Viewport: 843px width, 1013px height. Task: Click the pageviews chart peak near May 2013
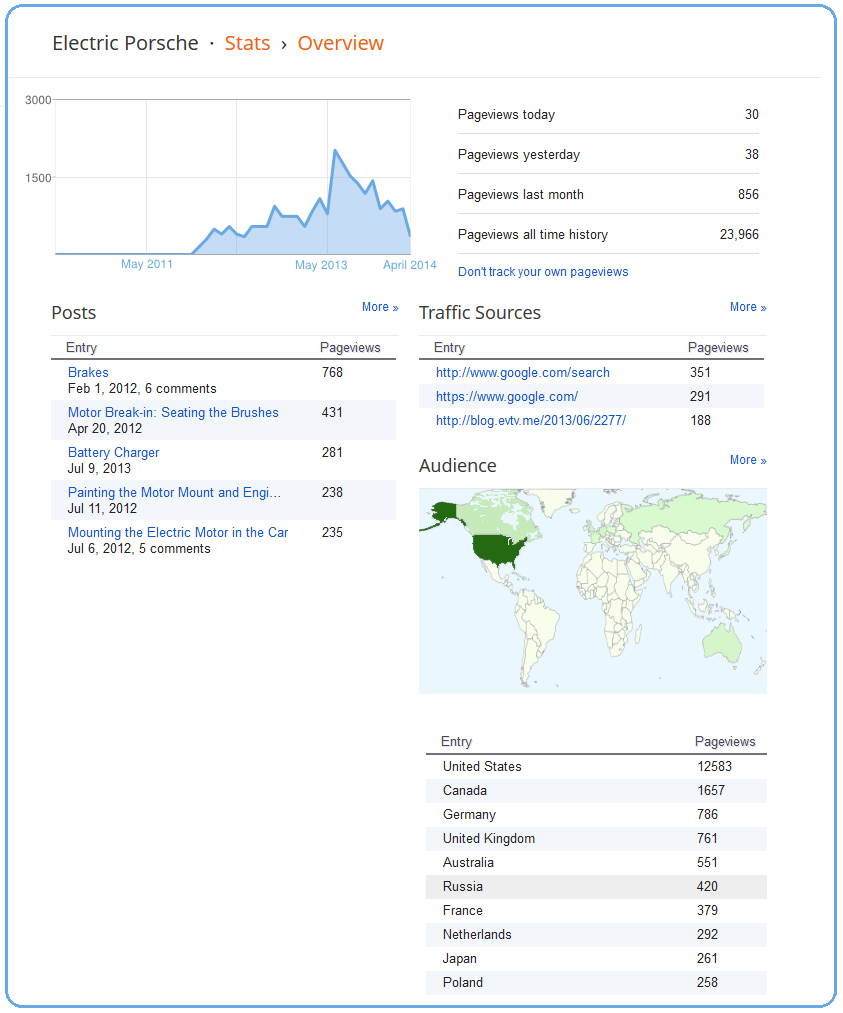[x=335, y=151]
